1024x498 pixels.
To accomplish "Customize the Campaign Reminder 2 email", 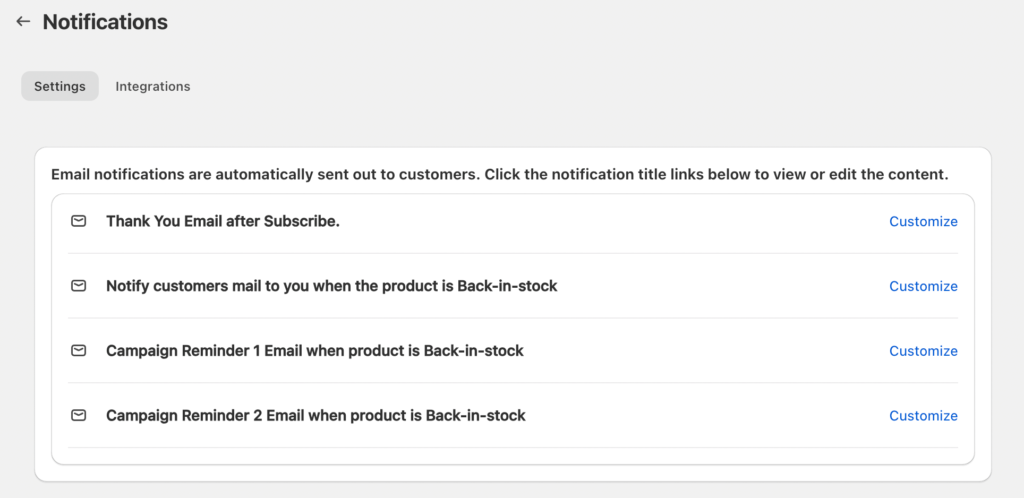I will [923, 415].
